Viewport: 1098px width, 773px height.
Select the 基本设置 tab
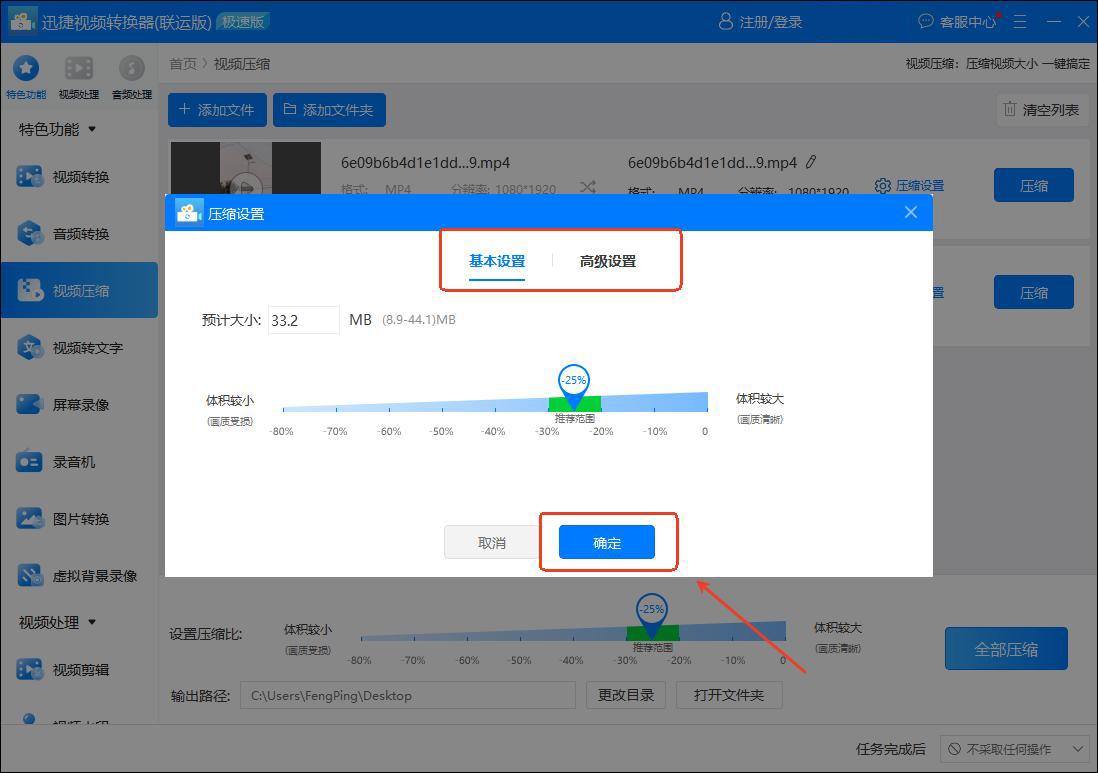(x=497, y=261)
